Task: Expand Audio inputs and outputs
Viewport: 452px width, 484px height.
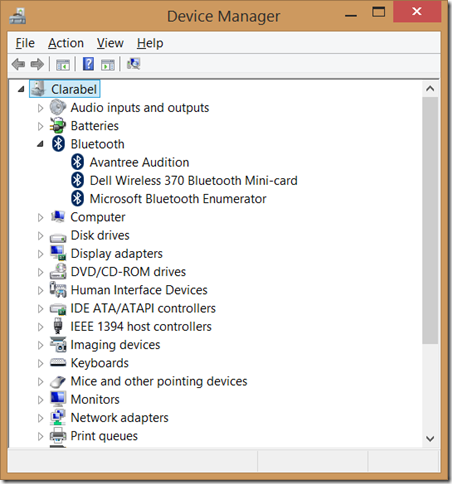Action: pos(40,108)
